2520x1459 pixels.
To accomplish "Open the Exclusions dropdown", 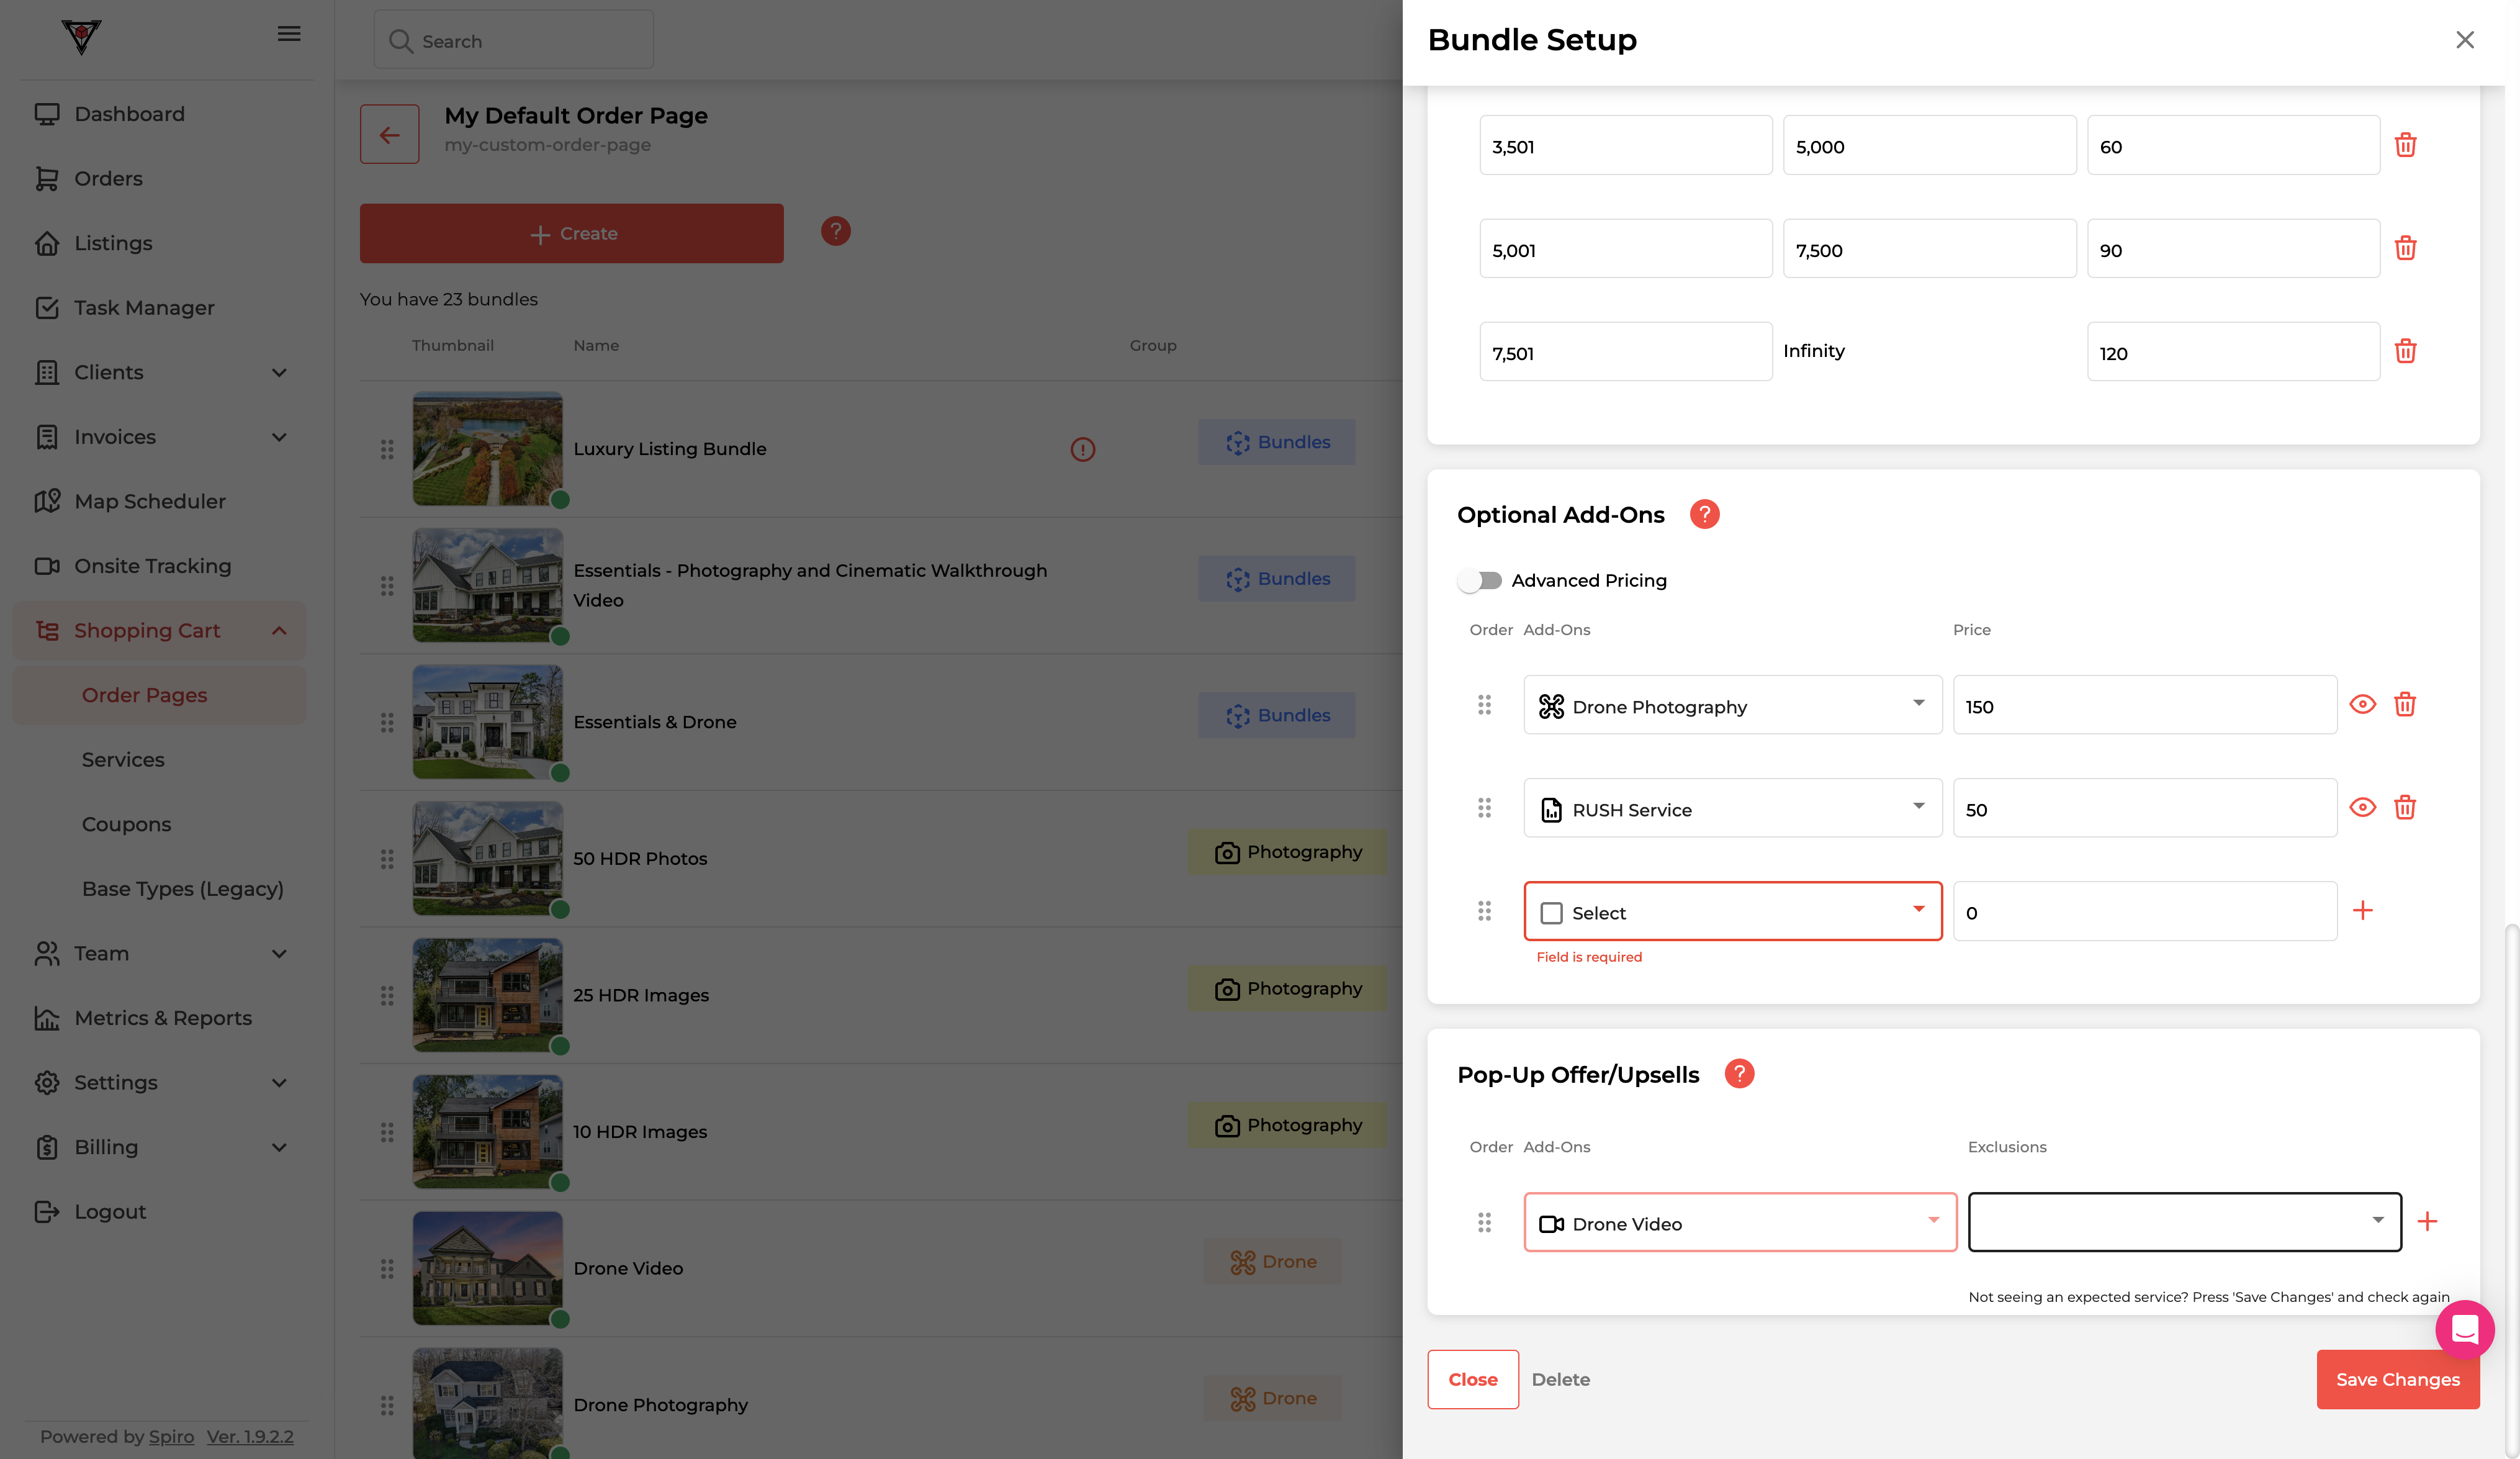I will pyautogui.click(x=2184, y=1222).
